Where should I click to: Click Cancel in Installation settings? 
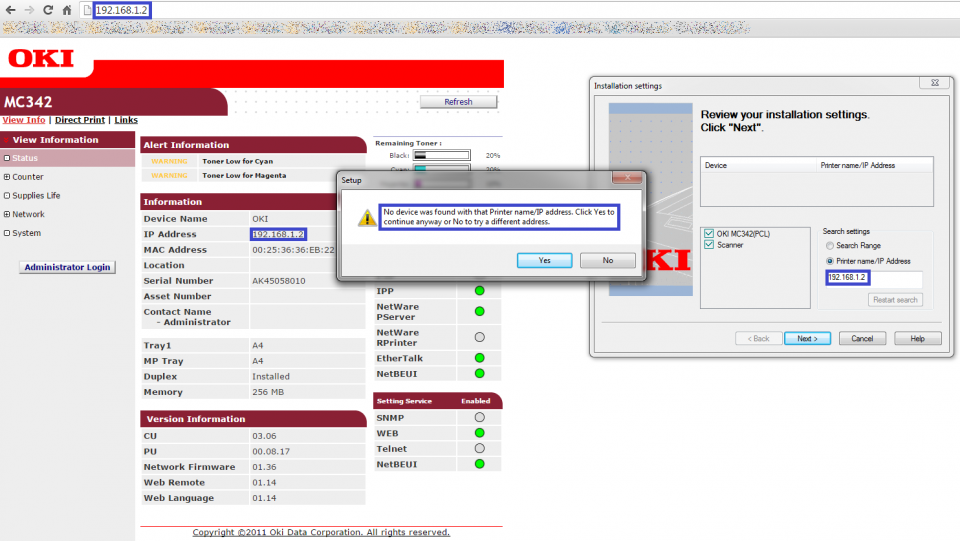pyautogui.click(x=862, y=338)
